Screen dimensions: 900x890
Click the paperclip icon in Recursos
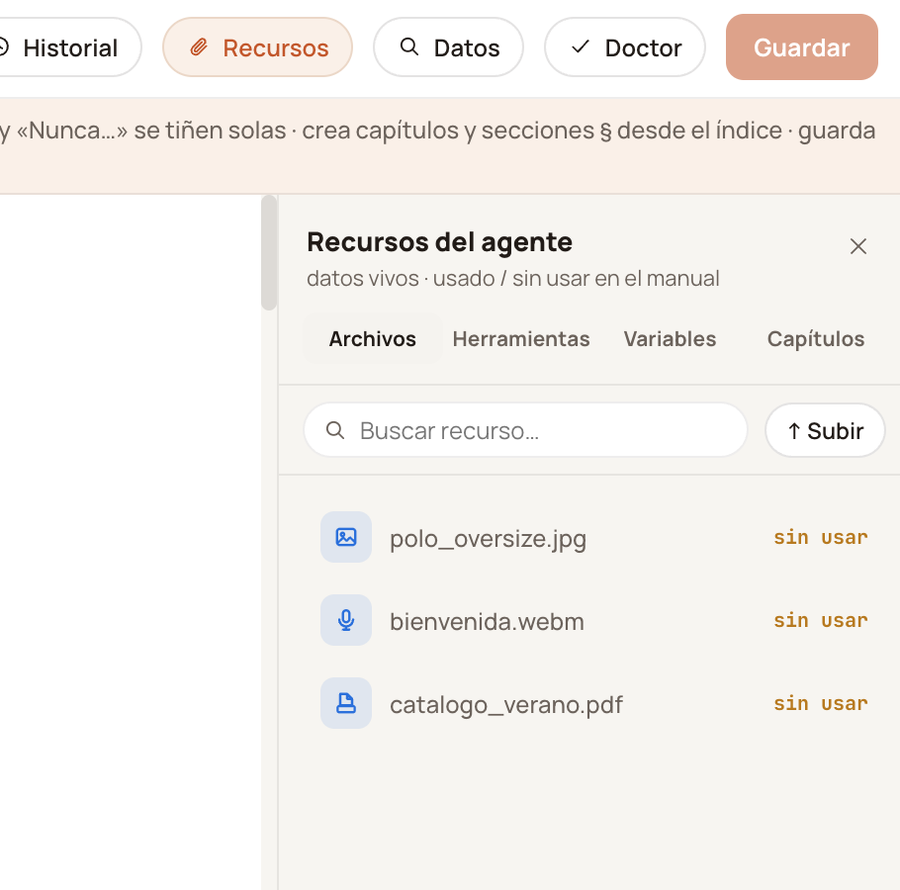click(x=199, y=48)
